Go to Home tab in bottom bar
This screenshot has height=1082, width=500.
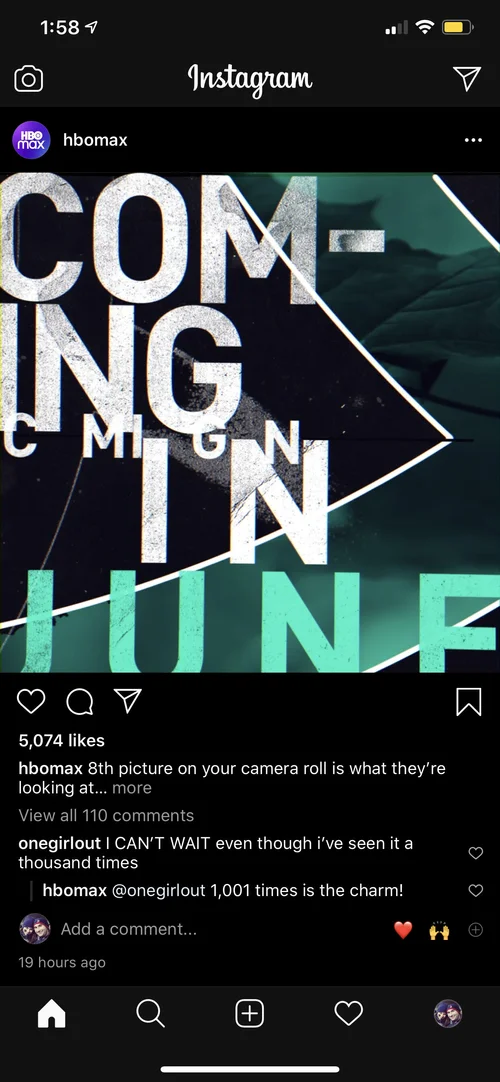click(x=52, y=1014)
